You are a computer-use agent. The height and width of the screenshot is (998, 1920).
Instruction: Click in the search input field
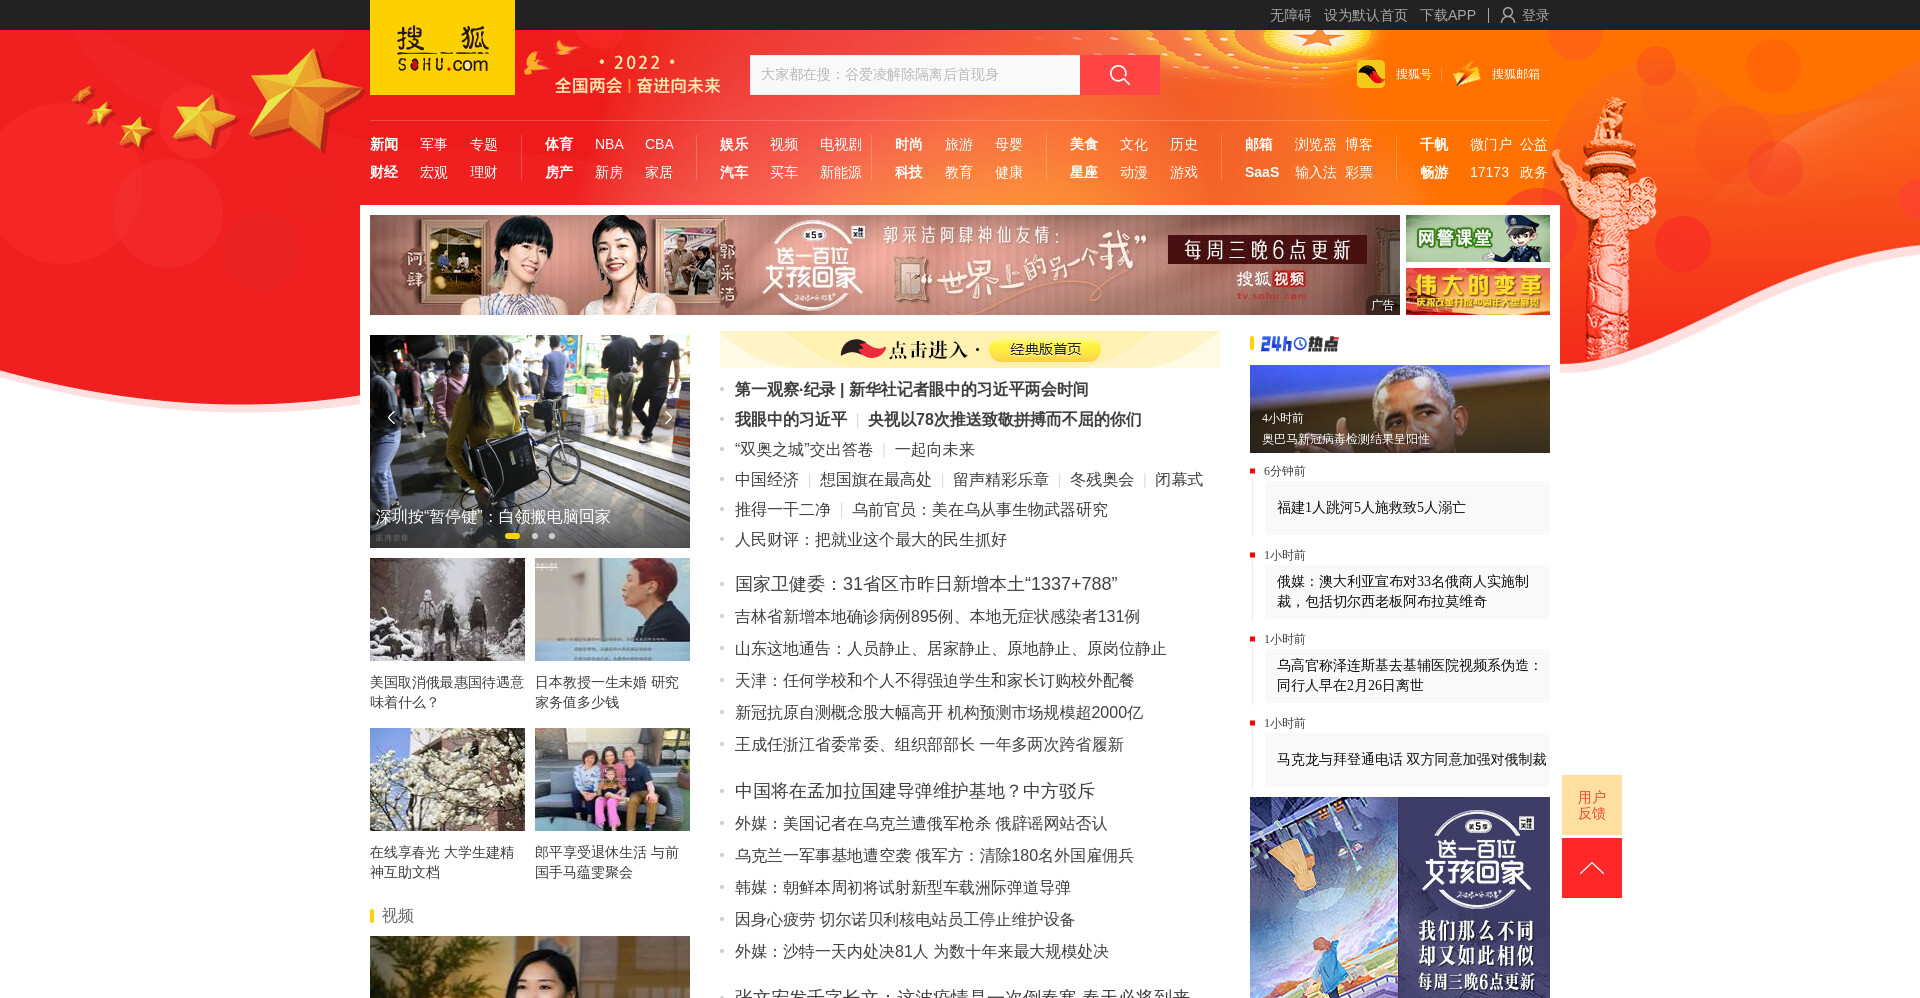coord(915,75)
